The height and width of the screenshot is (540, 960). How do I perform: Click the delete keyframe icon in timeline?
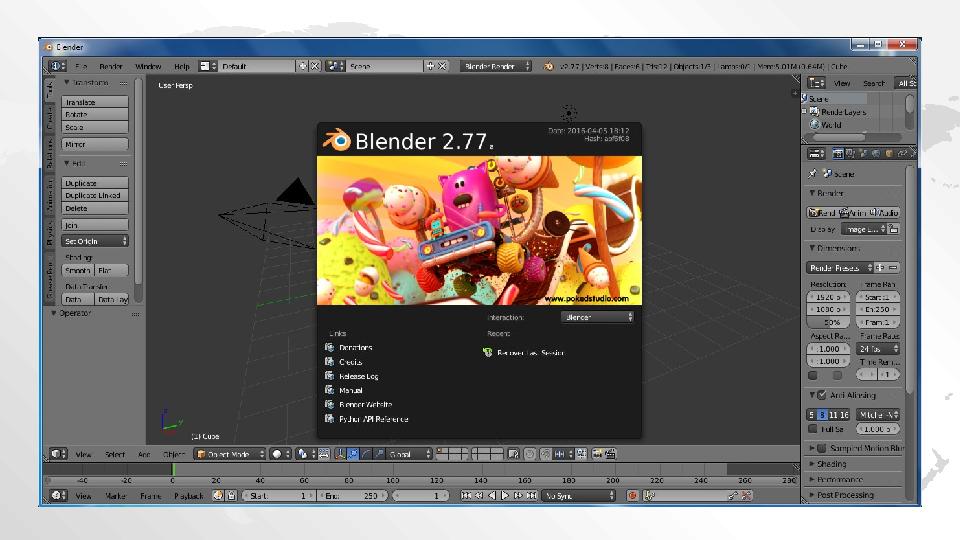tap(746, 495)
